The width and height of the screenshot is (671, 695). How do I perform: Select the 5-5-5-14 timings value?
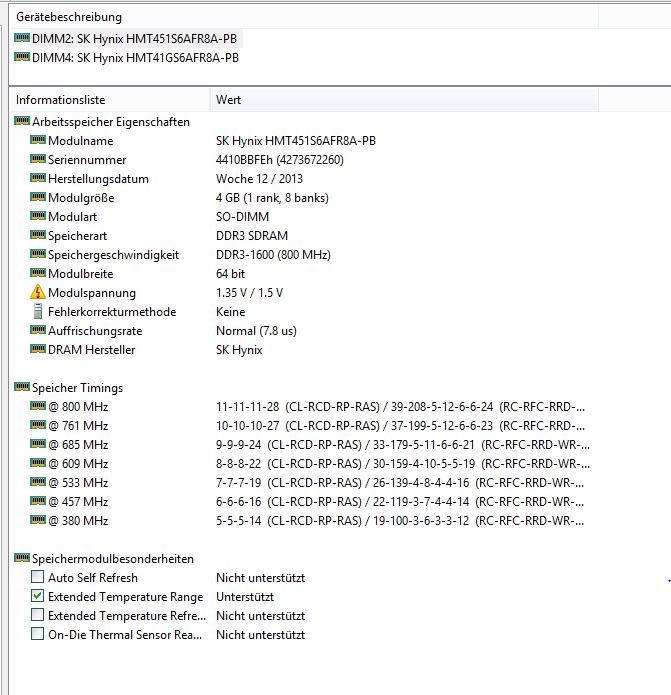click(x=400, y=521)
